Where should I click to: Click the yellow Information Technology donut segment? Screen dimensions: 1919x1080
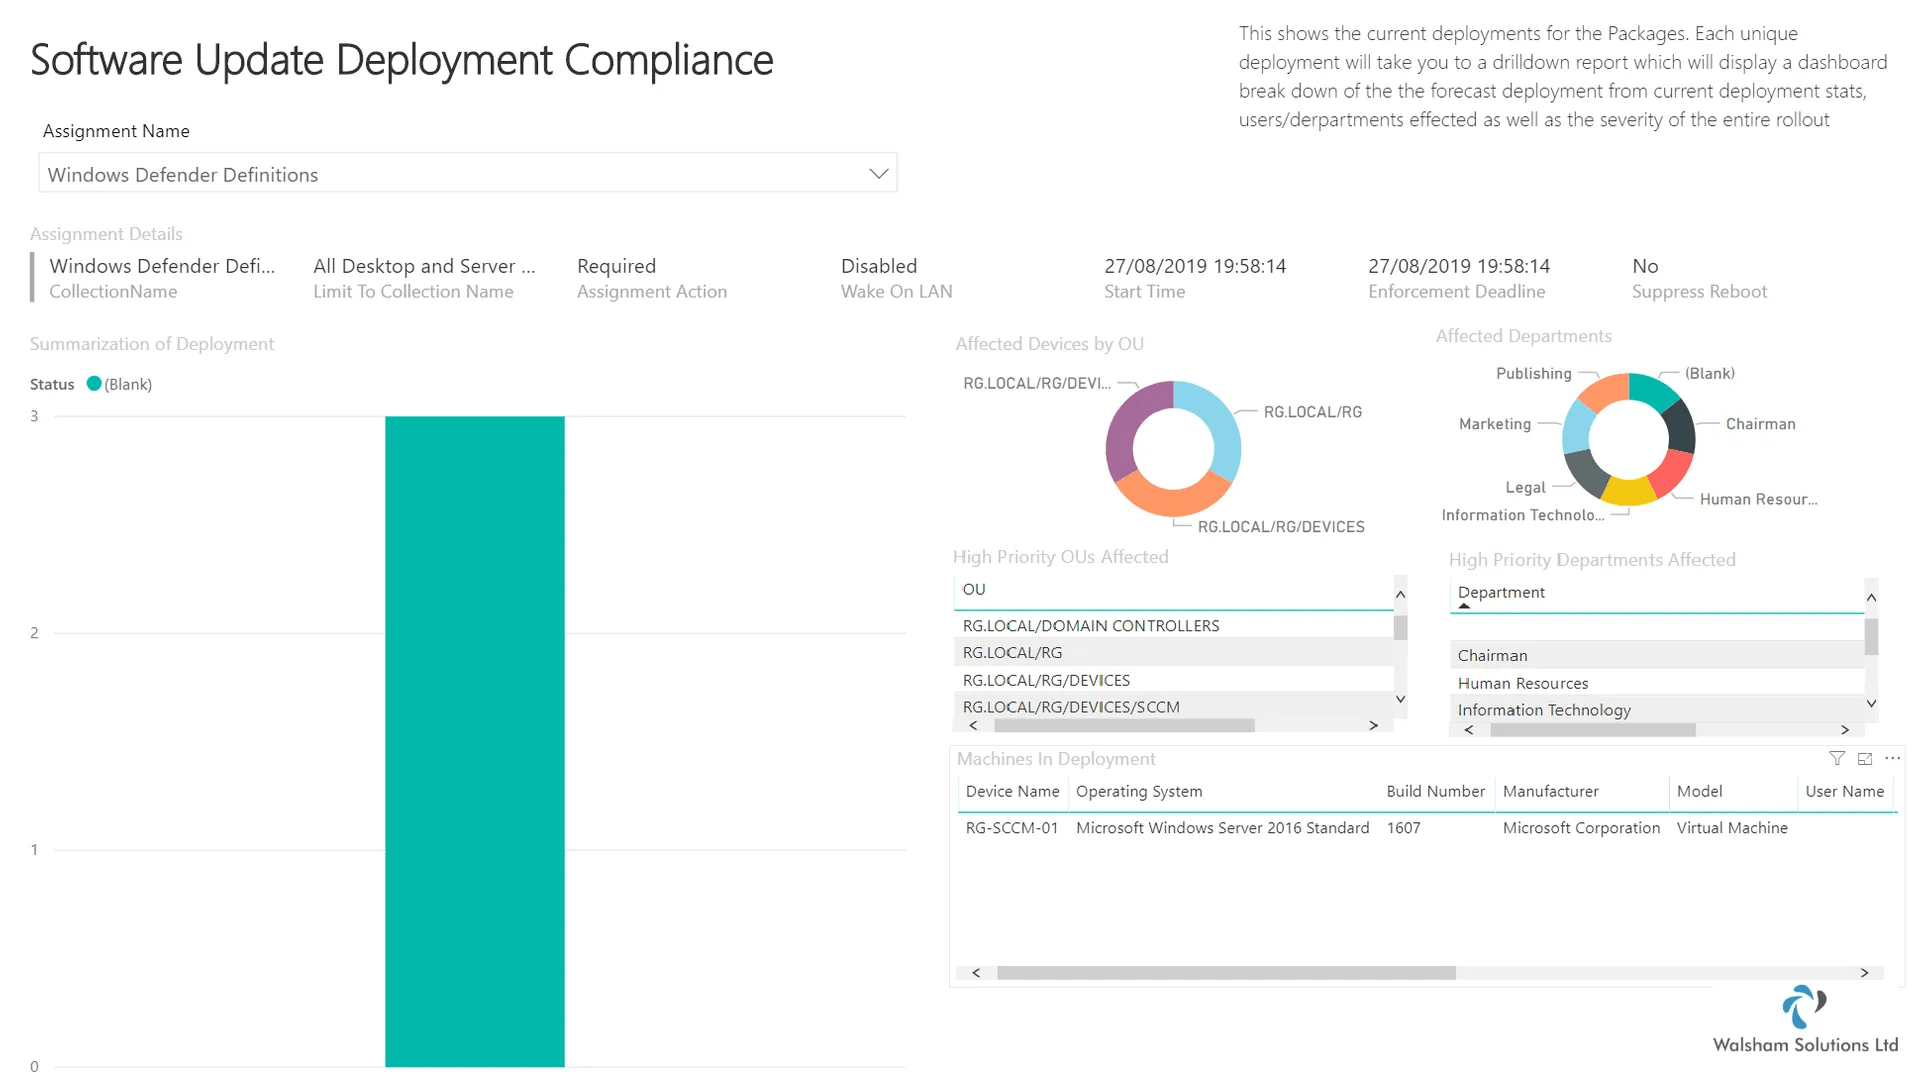click(x=1628, y=491)
